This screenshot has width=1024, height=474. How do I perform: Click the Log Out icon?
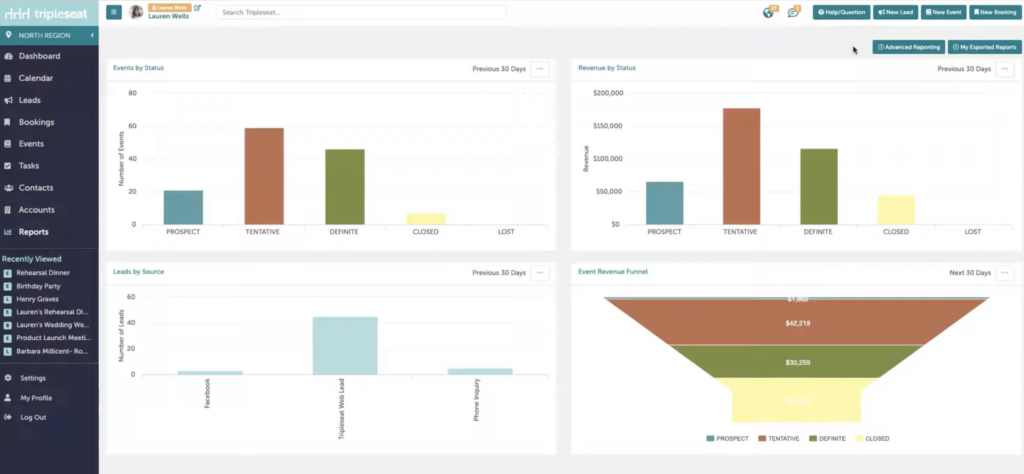click(8, 417)
